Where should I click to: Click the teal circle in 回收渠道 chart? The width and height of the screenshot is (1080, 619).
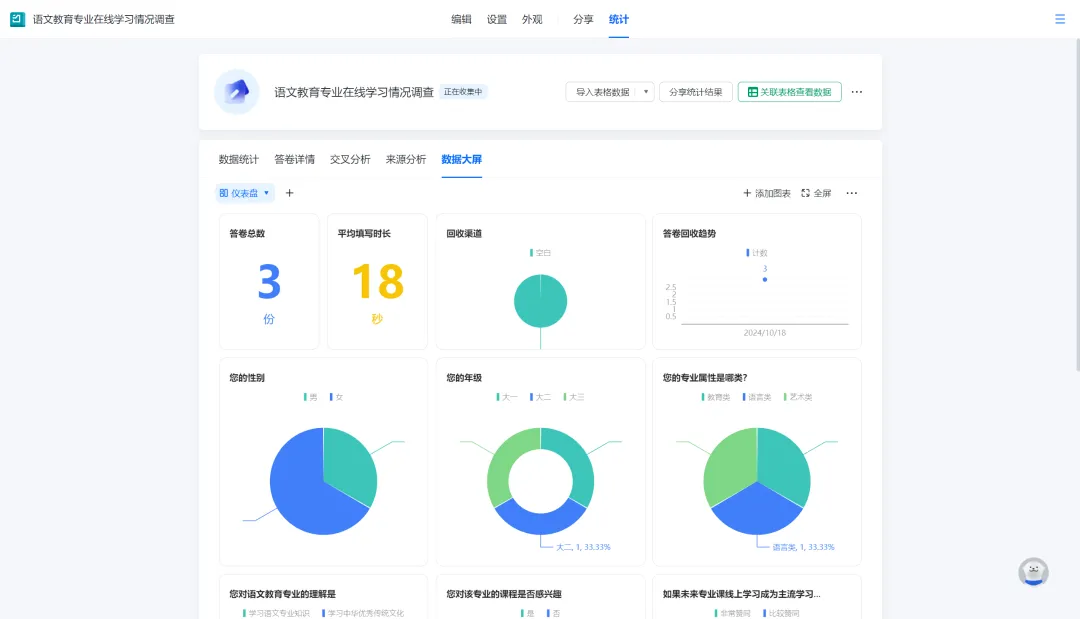click(541, 301)
